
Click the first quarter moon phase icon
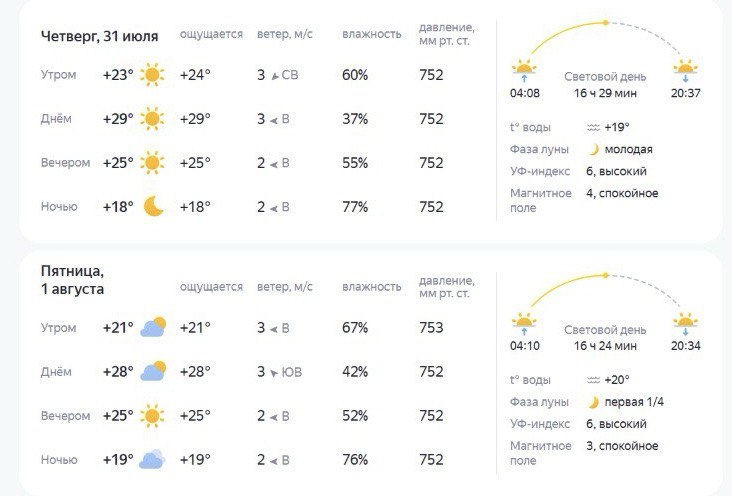[x=593, y=402]
